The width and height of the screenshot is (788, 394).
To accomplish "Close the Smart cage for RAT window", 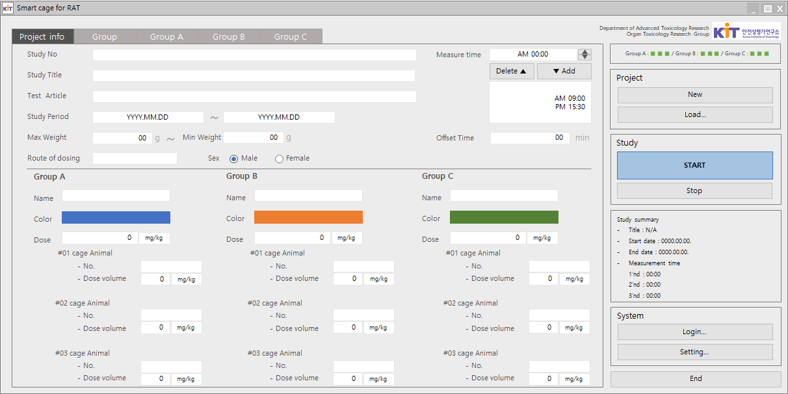I will (780, 9).
